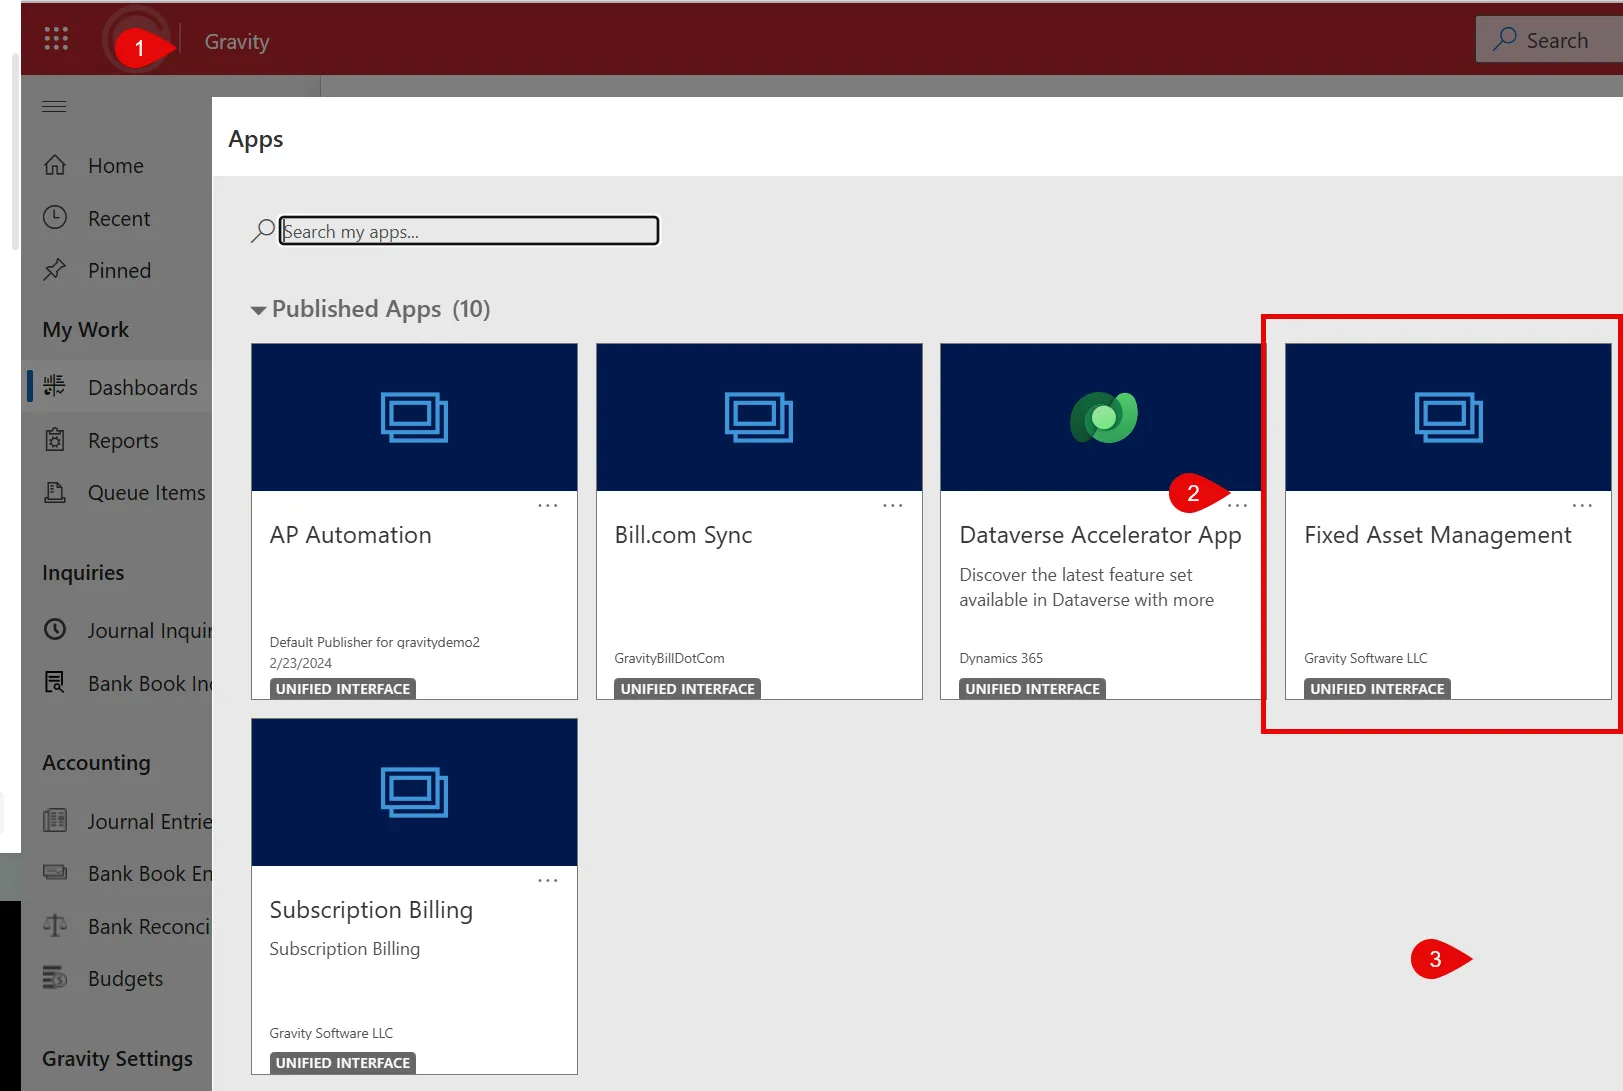Click Dynamics 365 publisher text
1623x1091 pixels.
[x=1001, y=658]
